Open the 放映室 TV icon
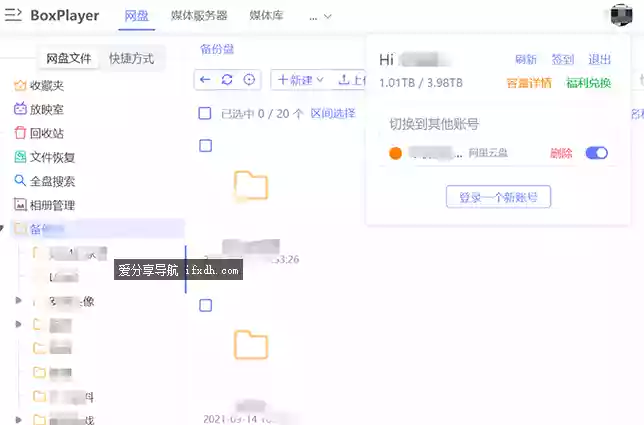Screen dimensions: 644x425 (x=20, y=109)
